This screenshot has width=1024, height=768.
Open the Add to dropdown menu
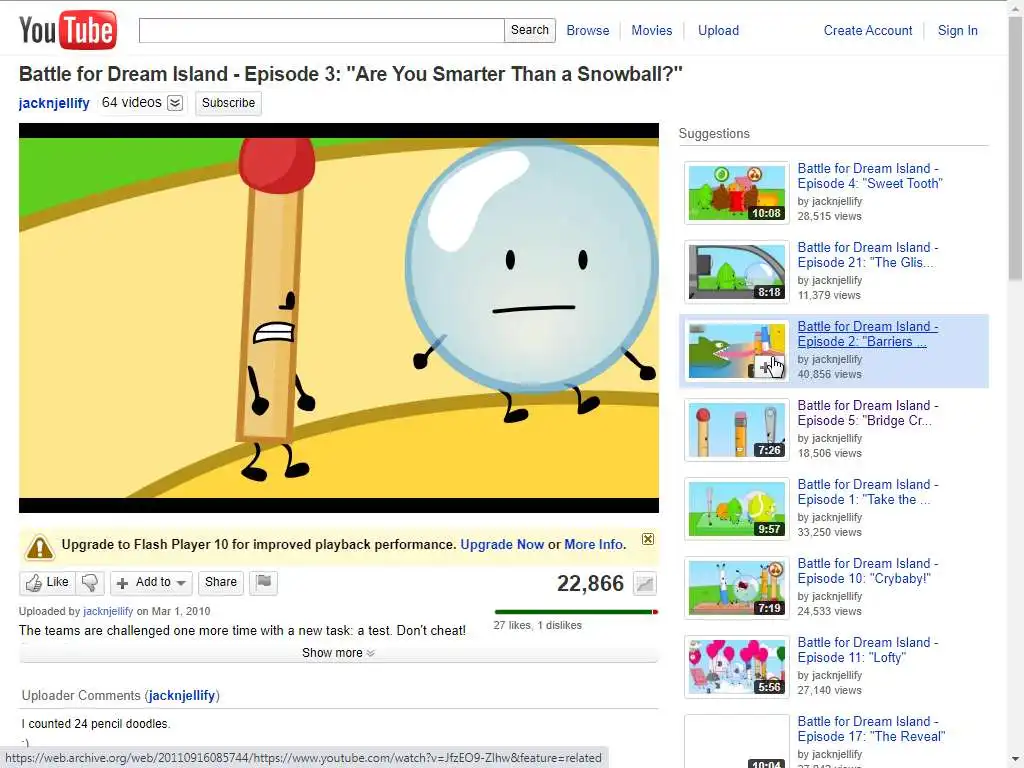[152, 583]
